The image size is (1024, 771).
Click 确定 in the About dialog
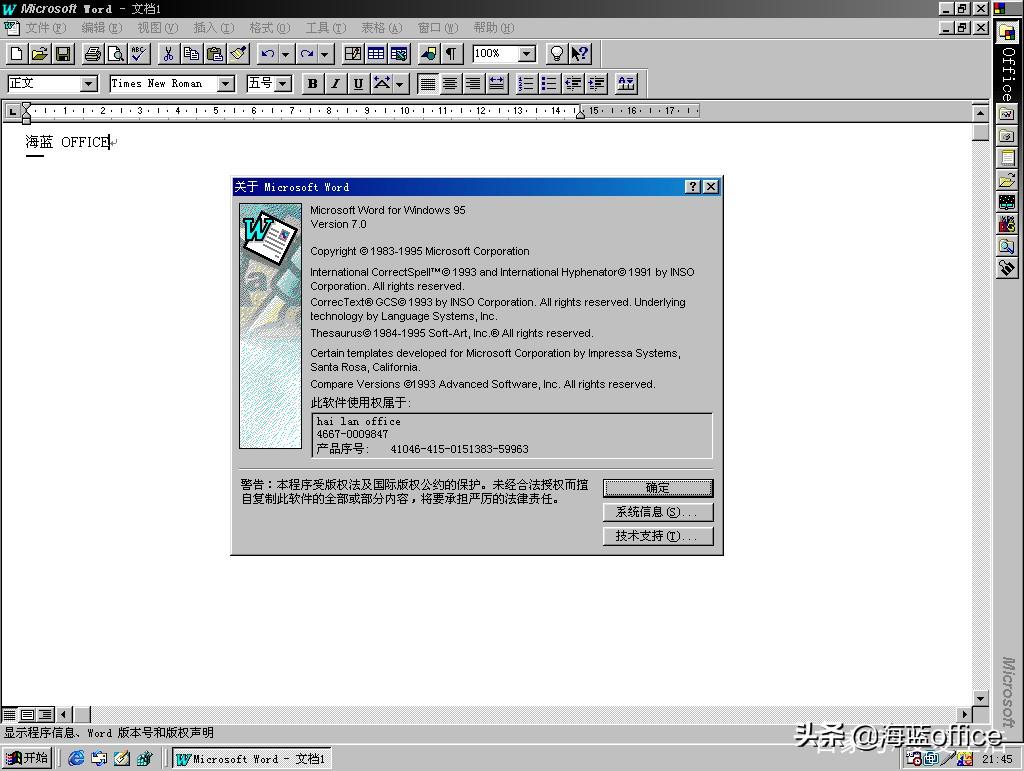point(658,488)
